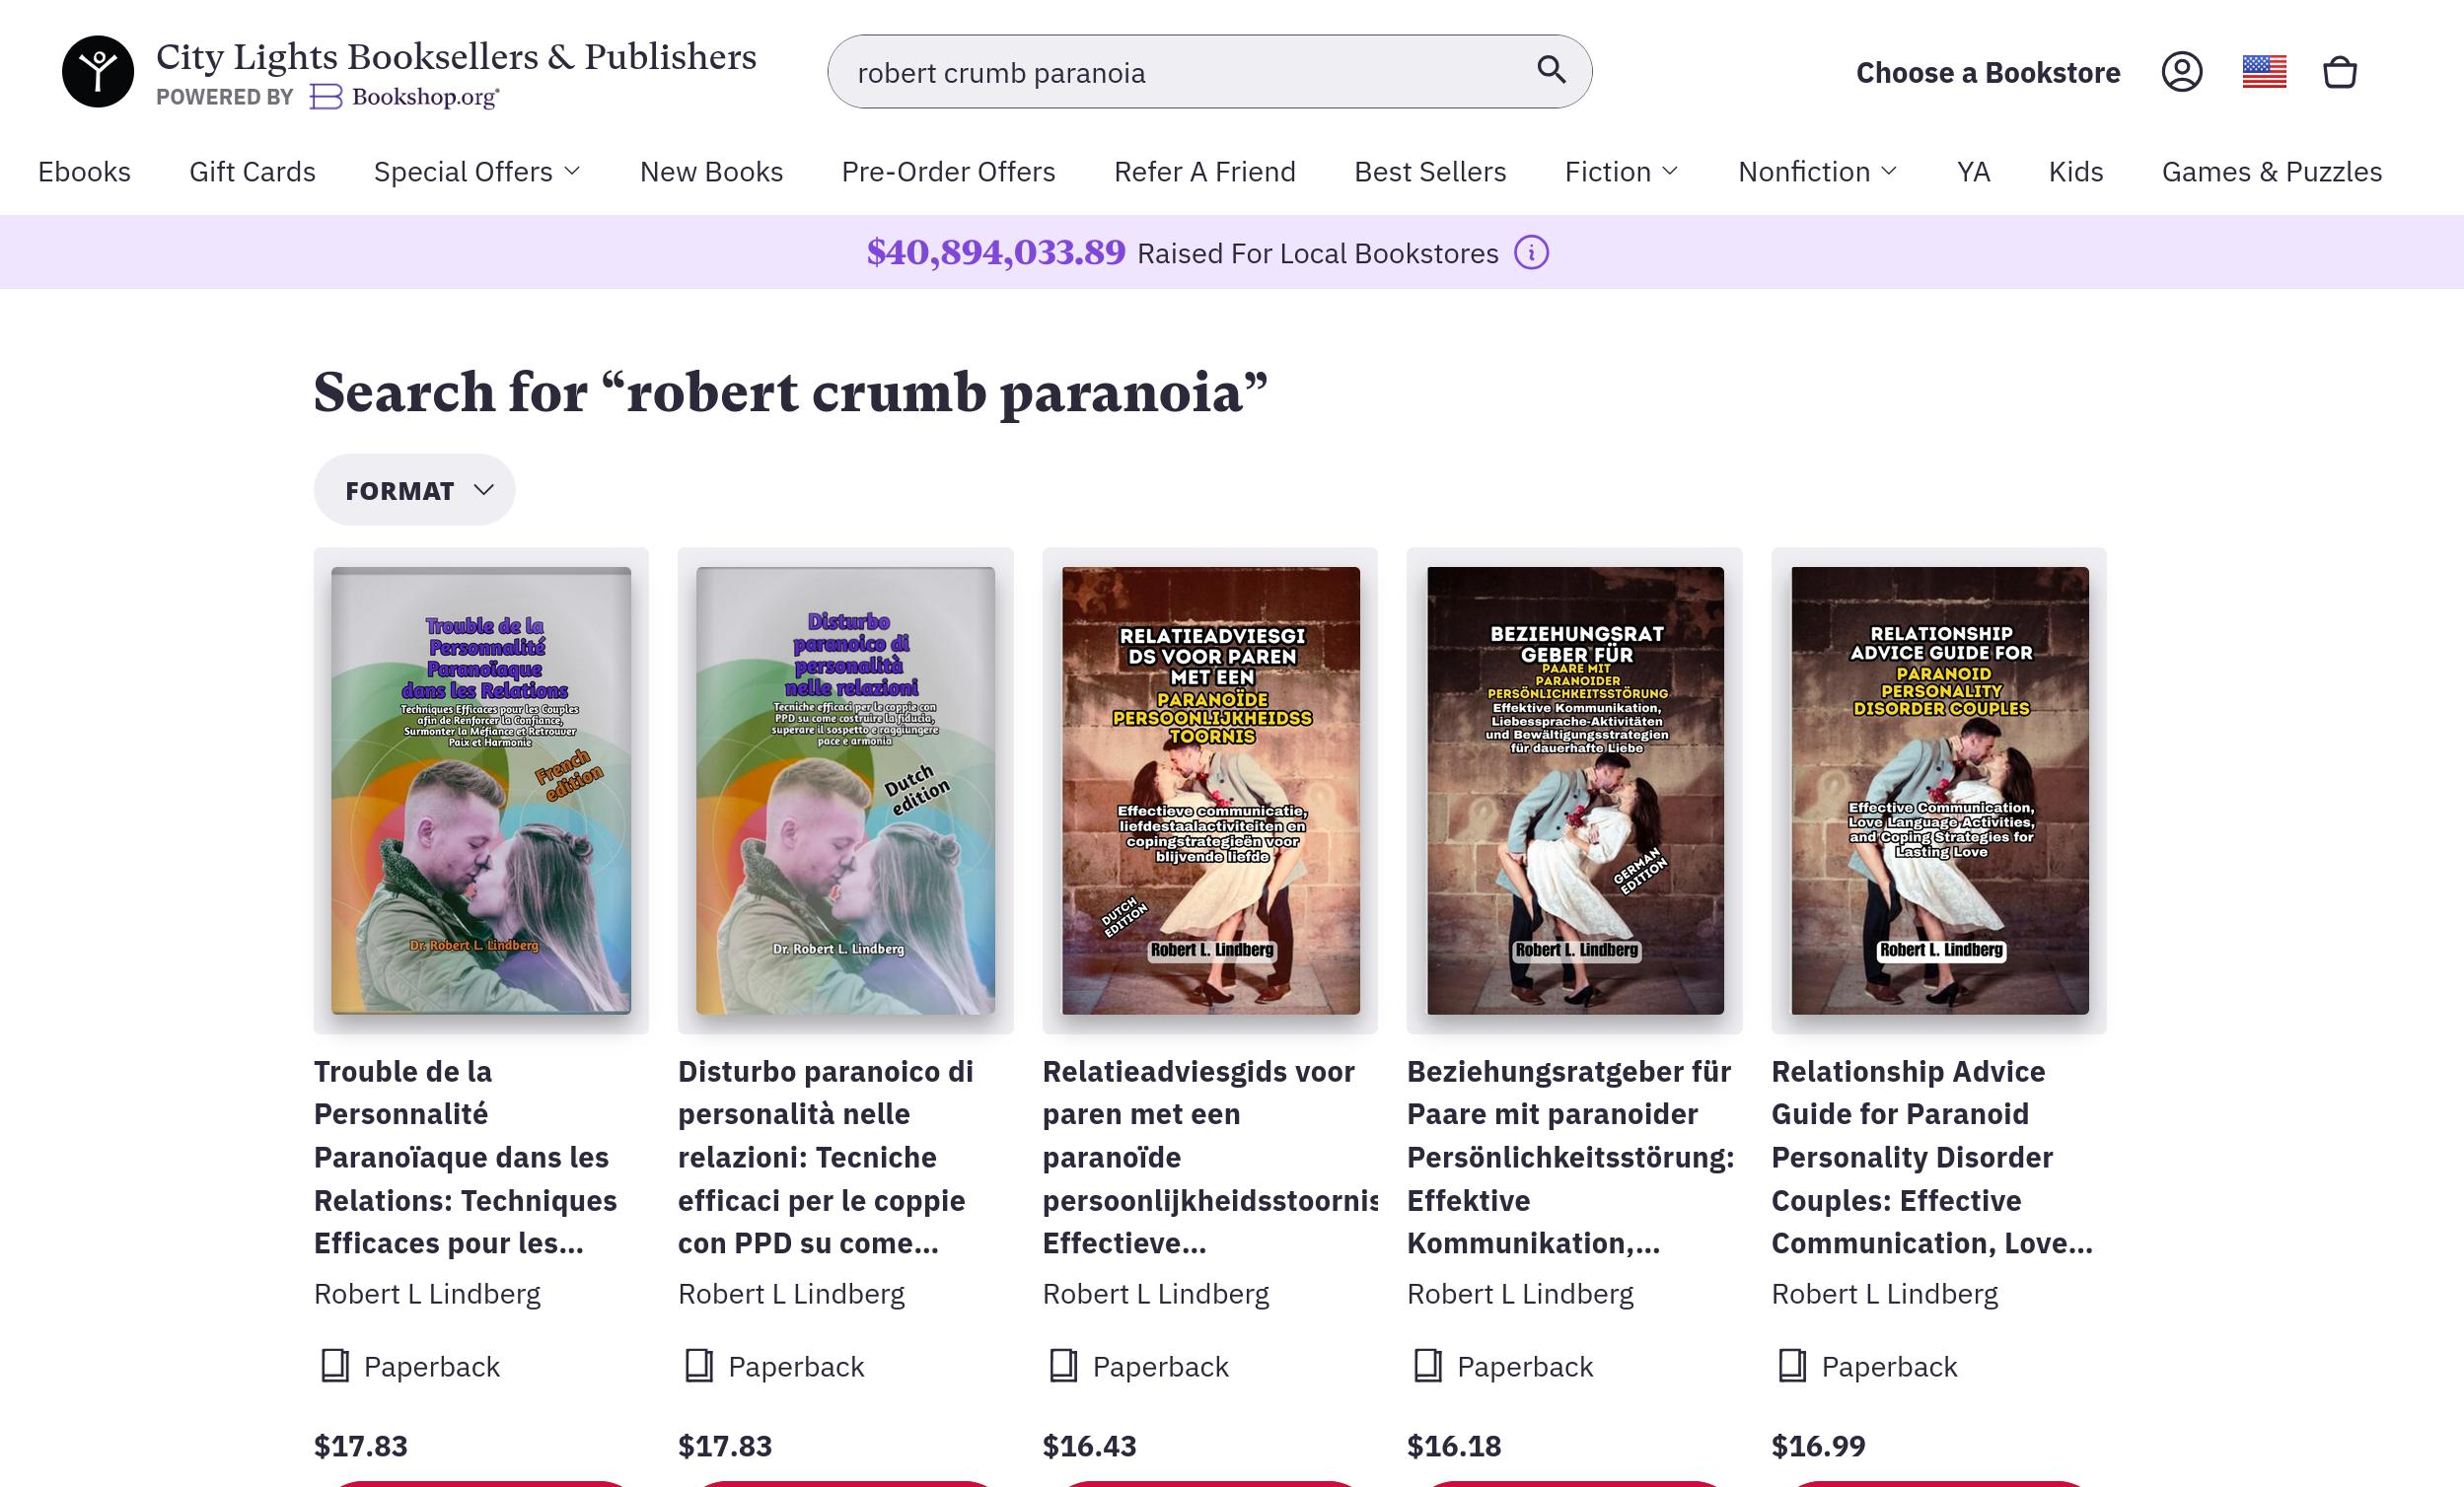Click Paperback book icon under Trouble de la Personnalité
Image resolution: width=2464 pixels, height=1487 pixels.
[x=335, y=1366]
